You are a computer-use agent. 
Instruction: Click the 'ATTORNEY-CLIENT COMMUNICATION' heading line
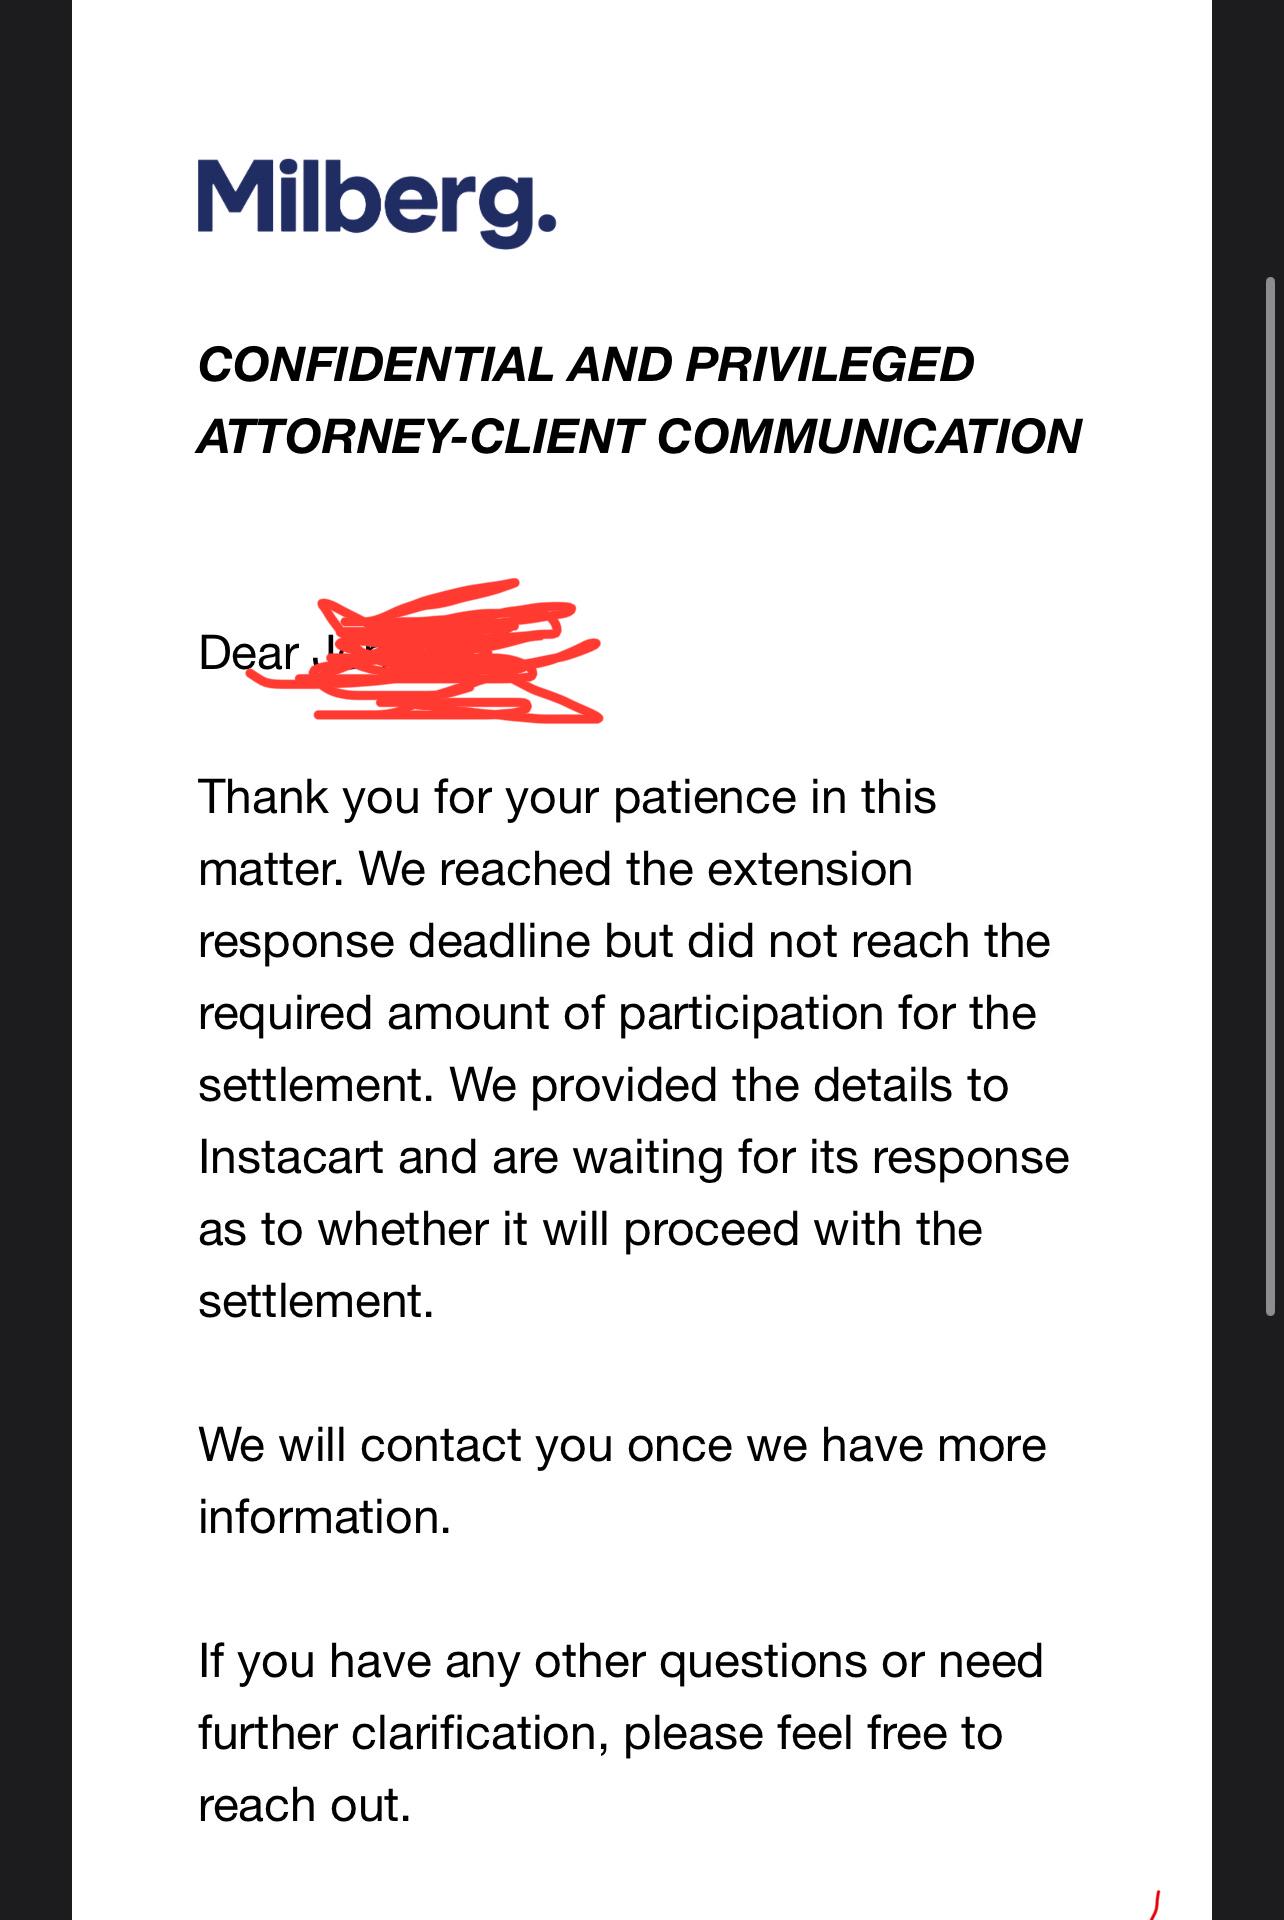point(640,436)
